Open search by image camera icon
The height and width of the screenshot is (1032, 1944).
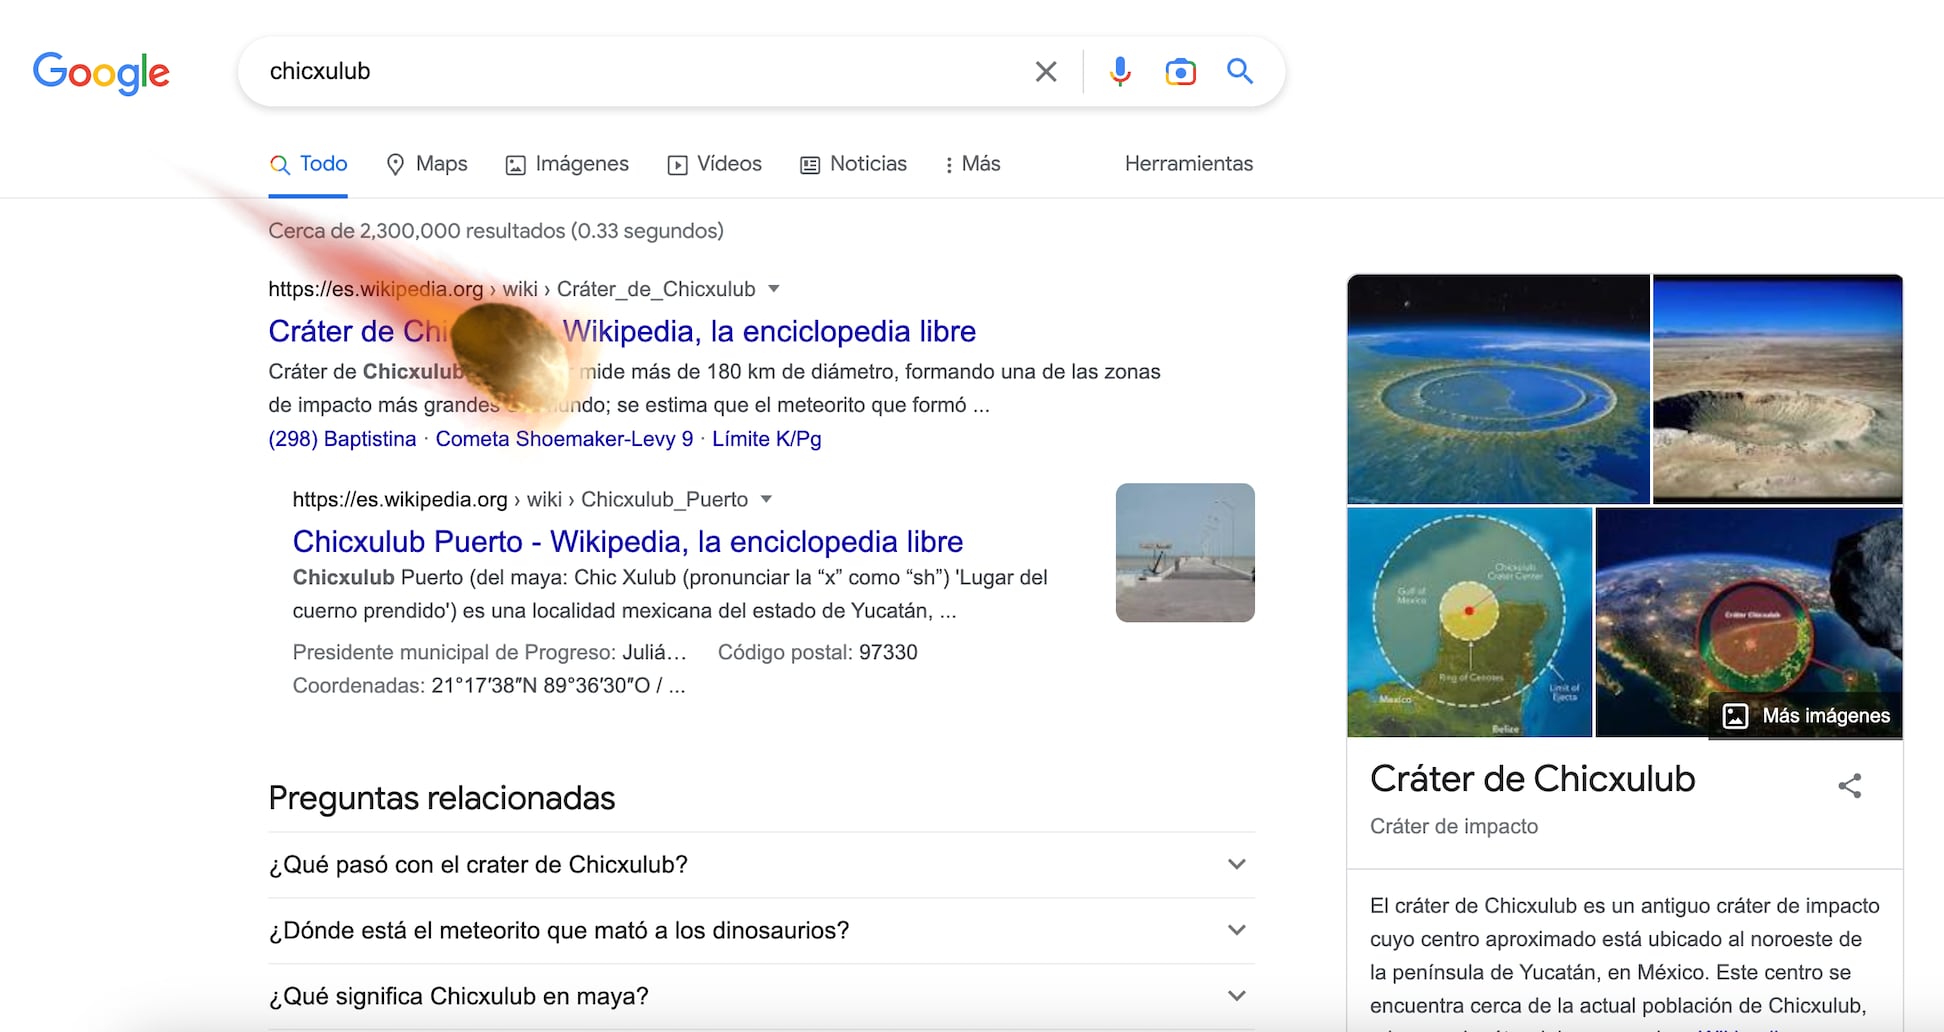point(1180,72)
